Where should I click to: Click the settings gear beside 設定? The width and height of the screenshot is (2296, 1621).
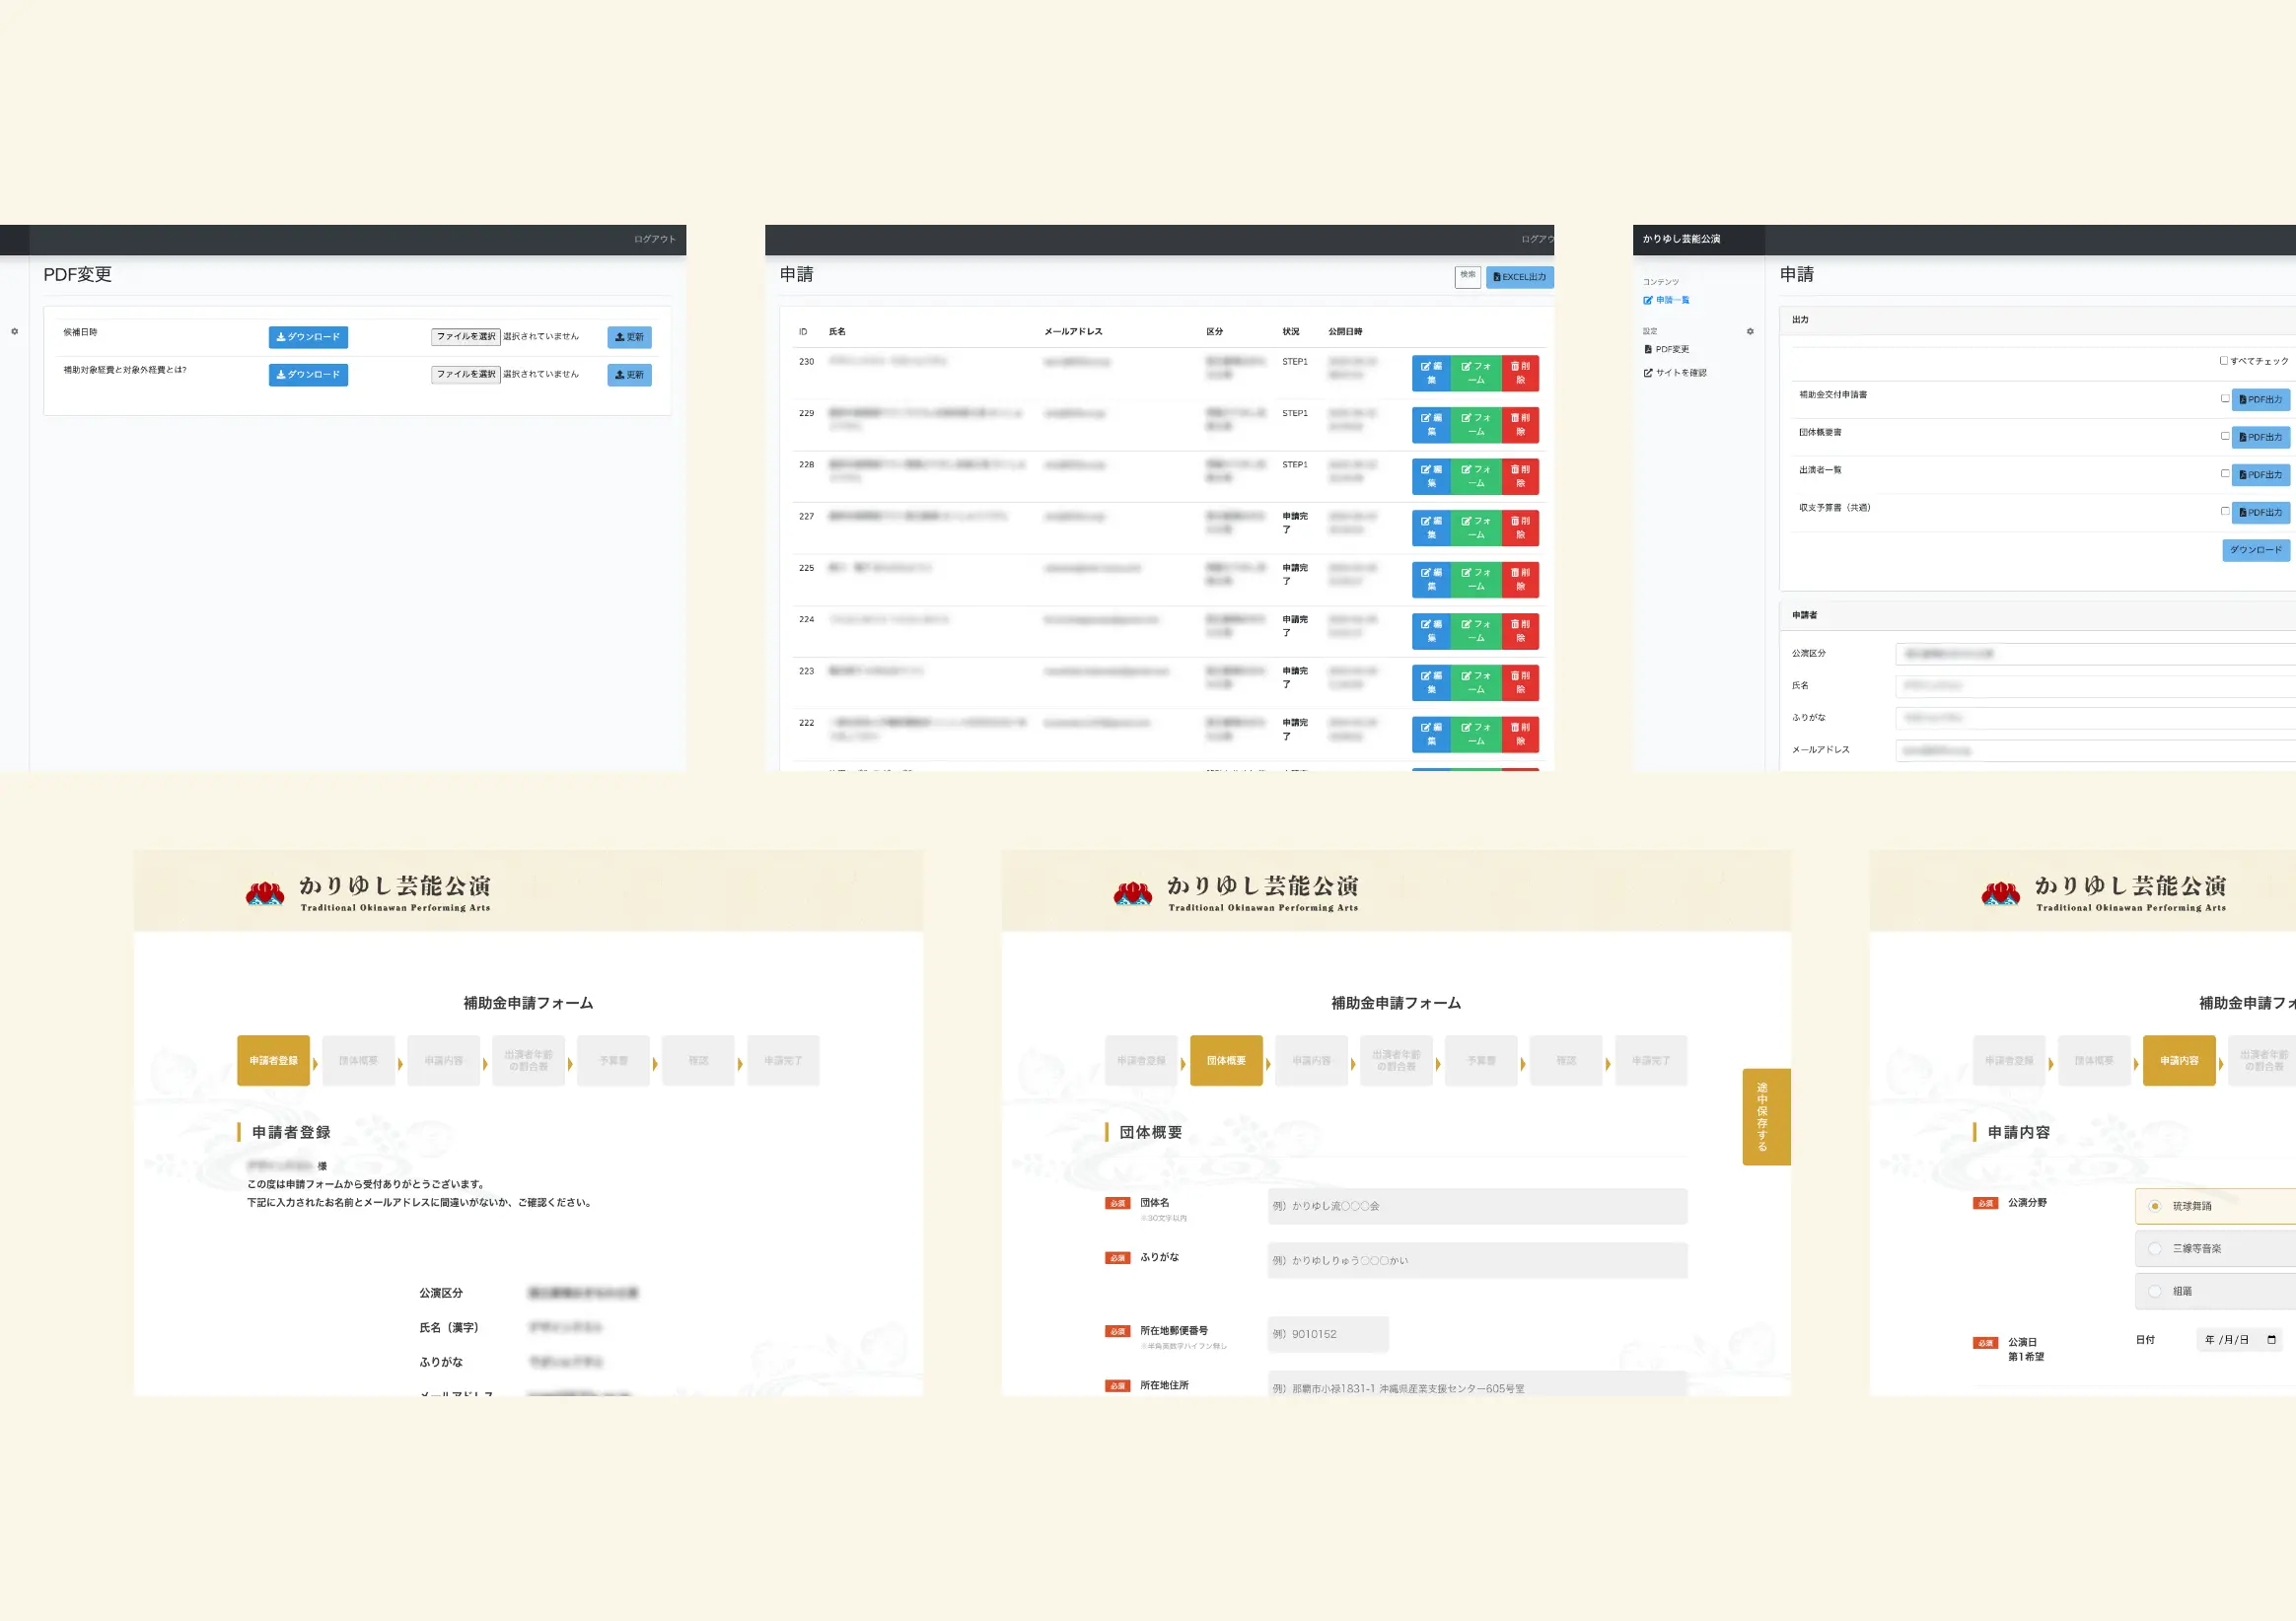pyautogui.click(x=1750, y=331)
